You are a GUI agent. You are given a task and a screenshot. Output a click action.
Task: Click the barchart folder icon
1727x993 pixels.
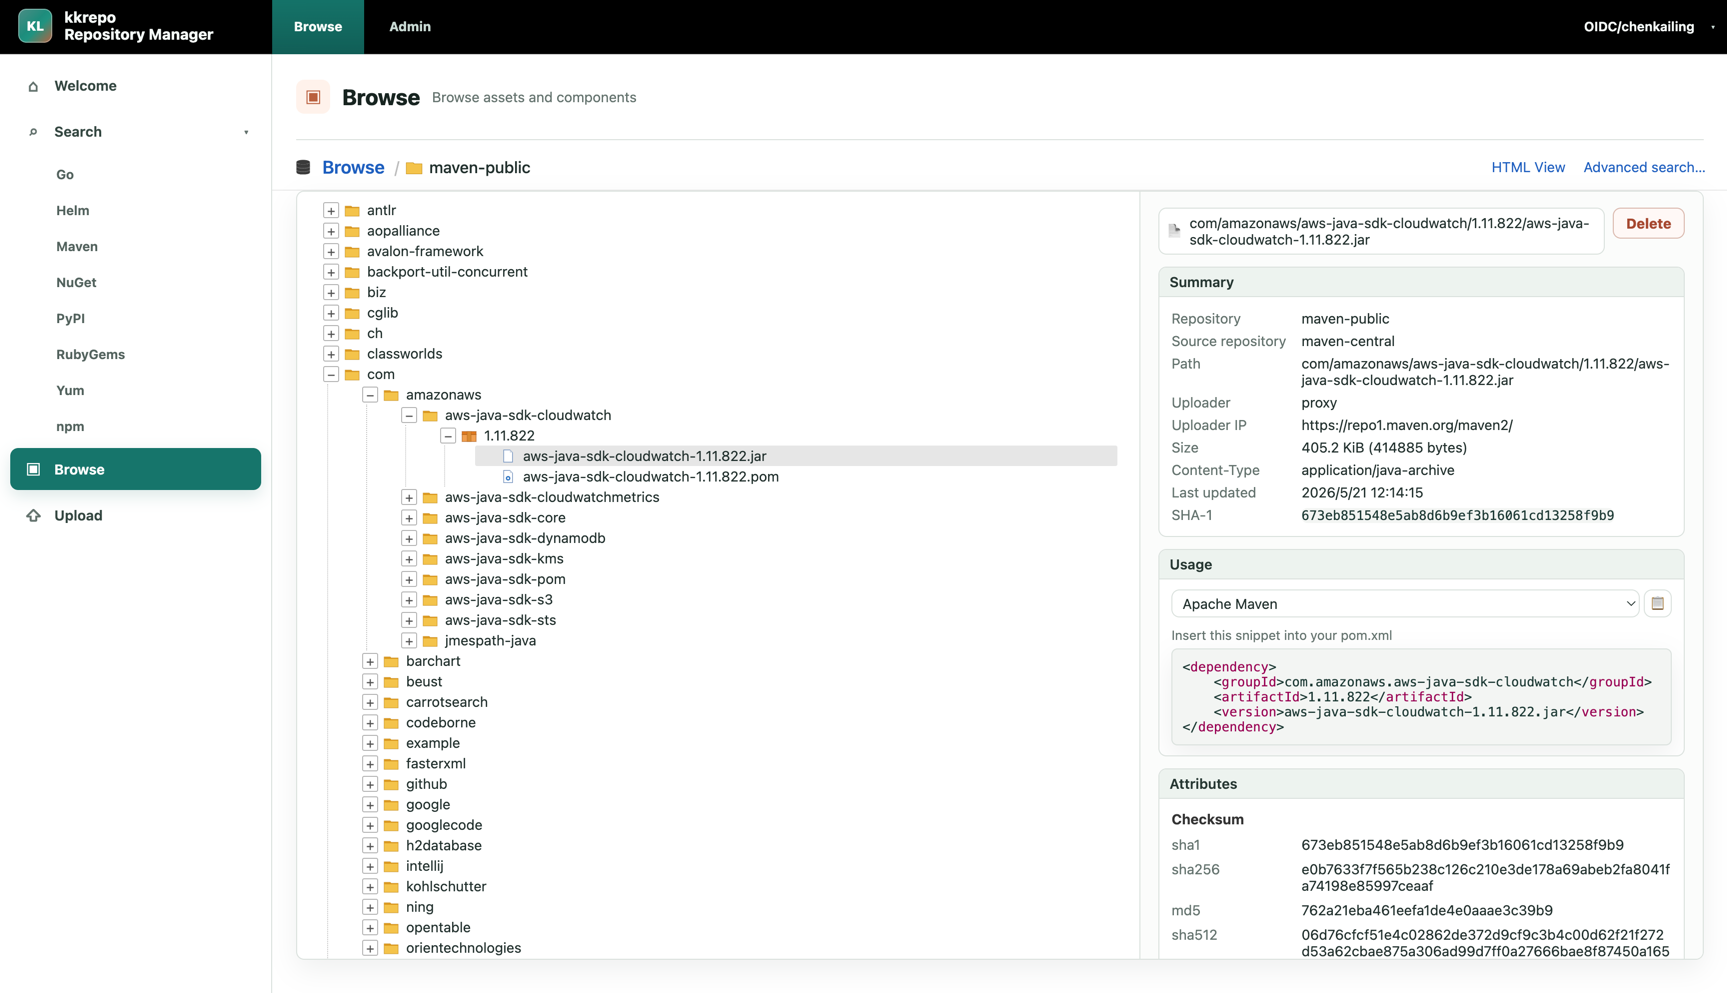[x=391, y=662]
